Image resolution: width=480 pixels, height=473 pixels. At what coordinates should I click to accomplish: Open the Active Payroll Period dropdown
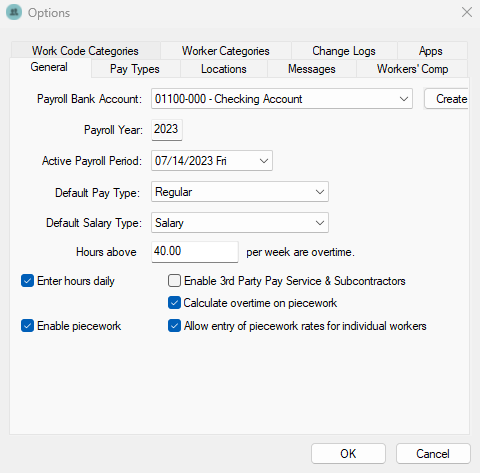point(212,161)
